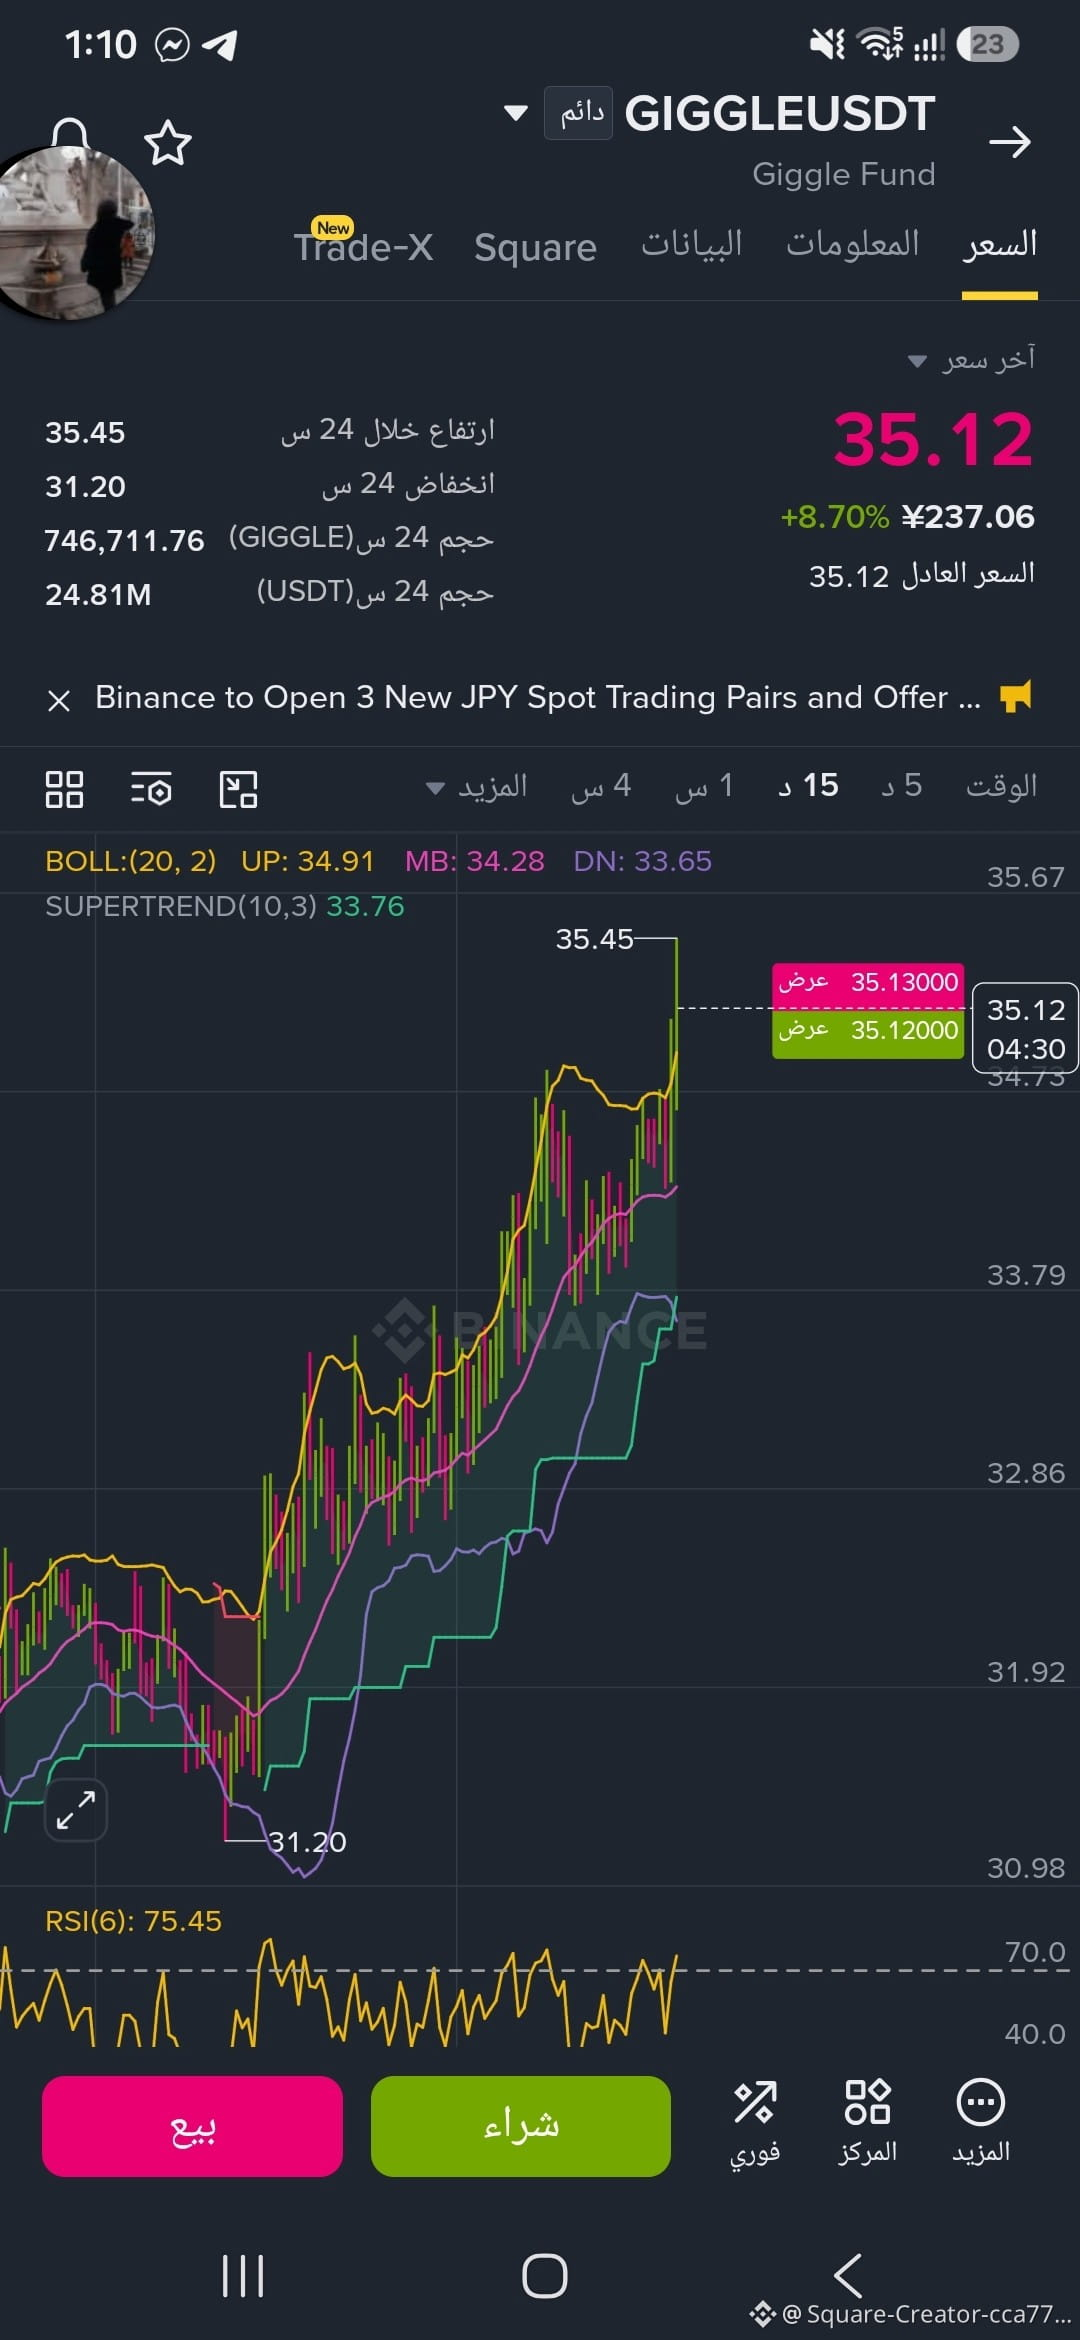Tap the Android back button
The image size is (1080, 2340).
[848, 2277]
